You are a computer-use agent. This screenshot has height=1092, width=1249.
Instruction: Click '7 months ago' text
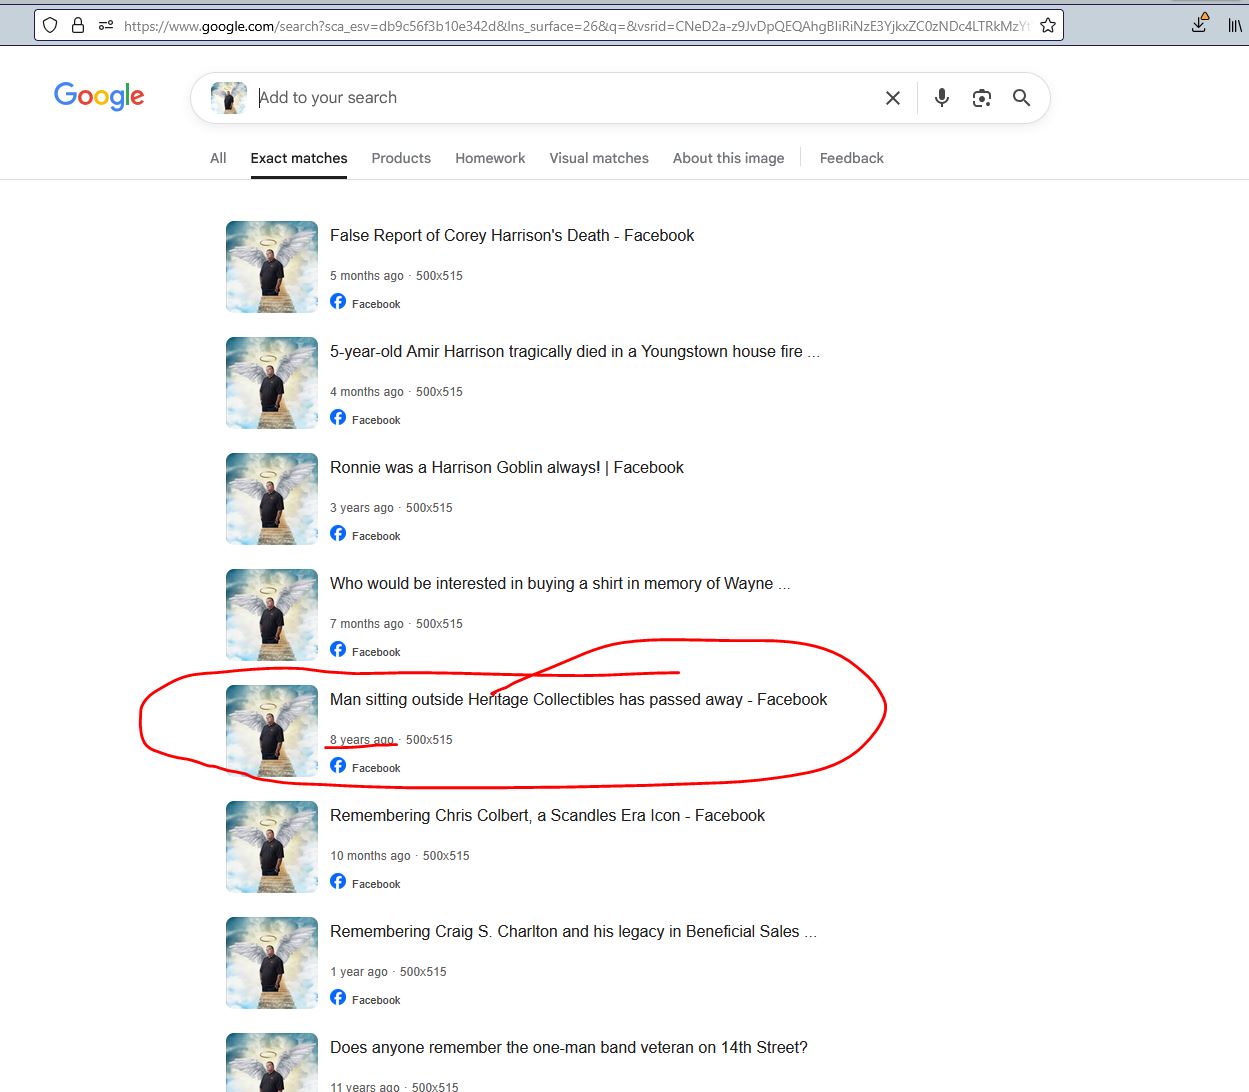(367, 624)
